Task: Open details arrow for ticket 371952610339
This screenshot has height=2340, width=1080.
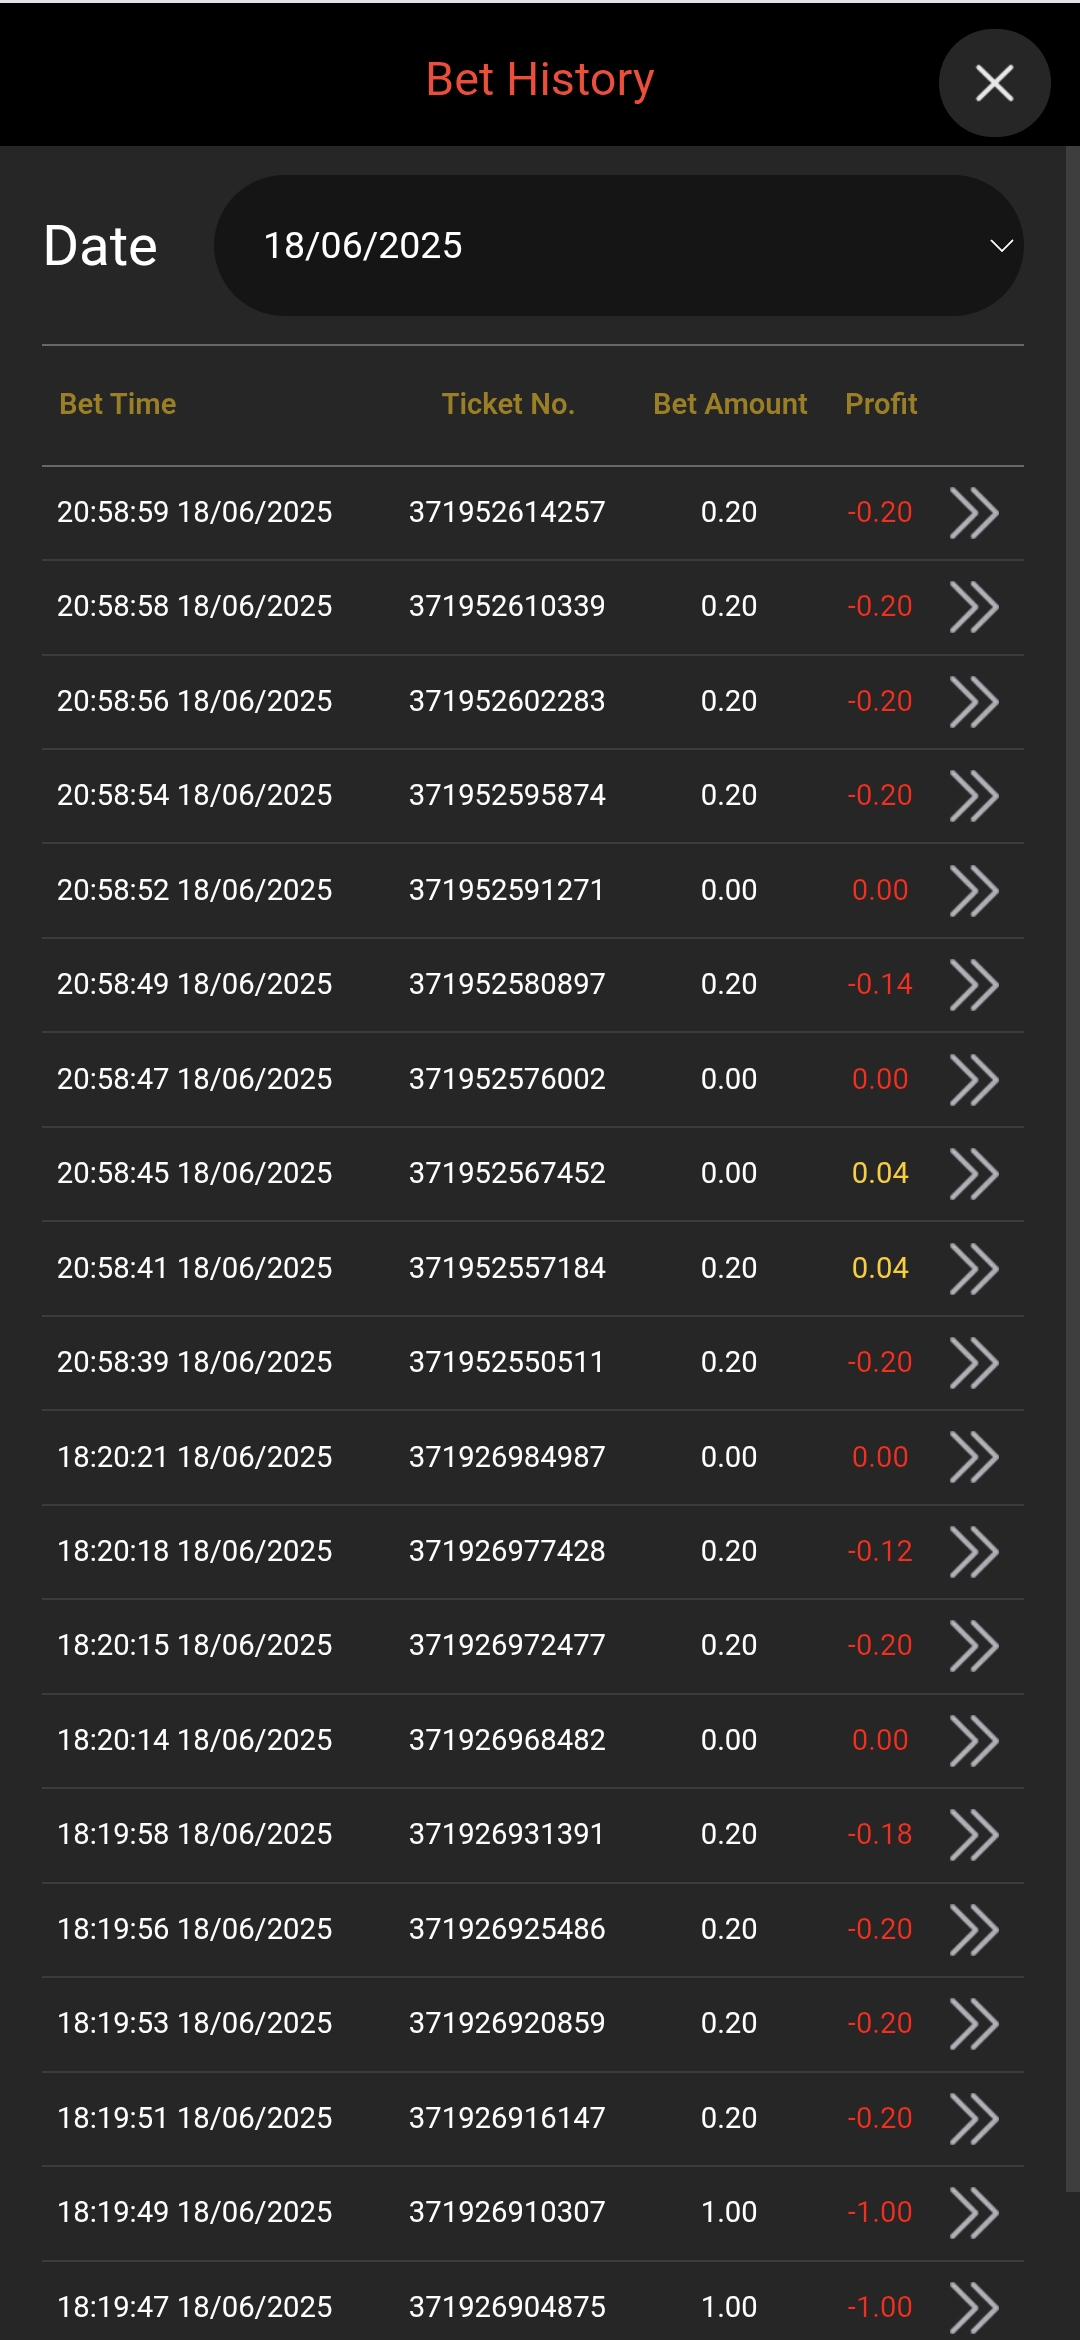Action: coord(974,607)
